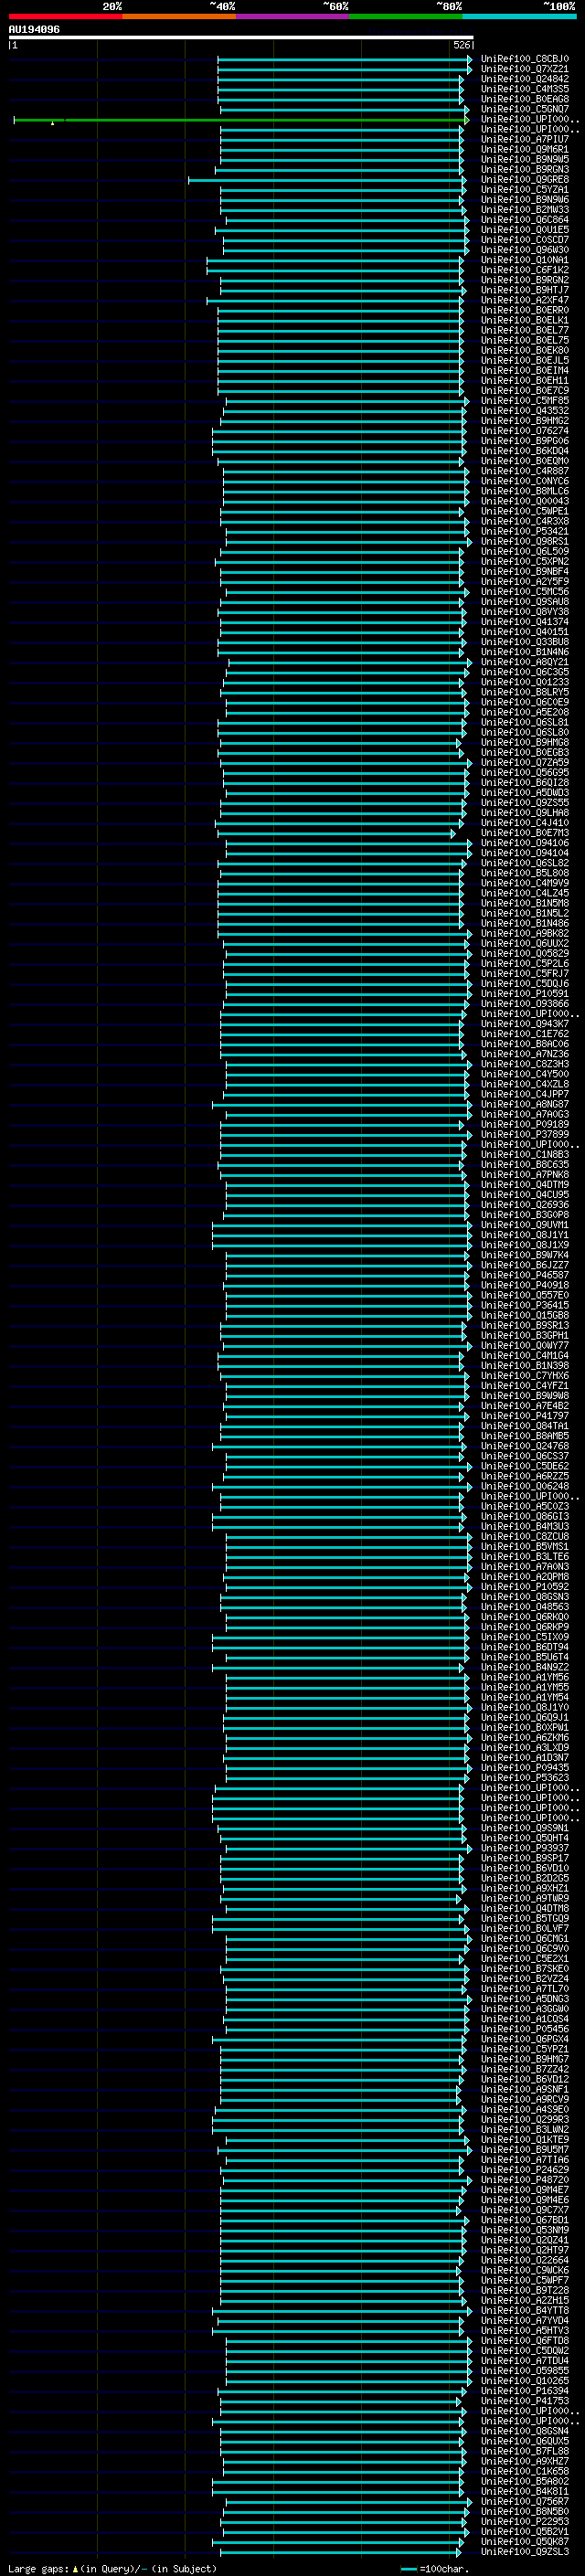Select hit label UniRef100_P10592
The image size is (585, 2576).
(x=524, y=1587)
